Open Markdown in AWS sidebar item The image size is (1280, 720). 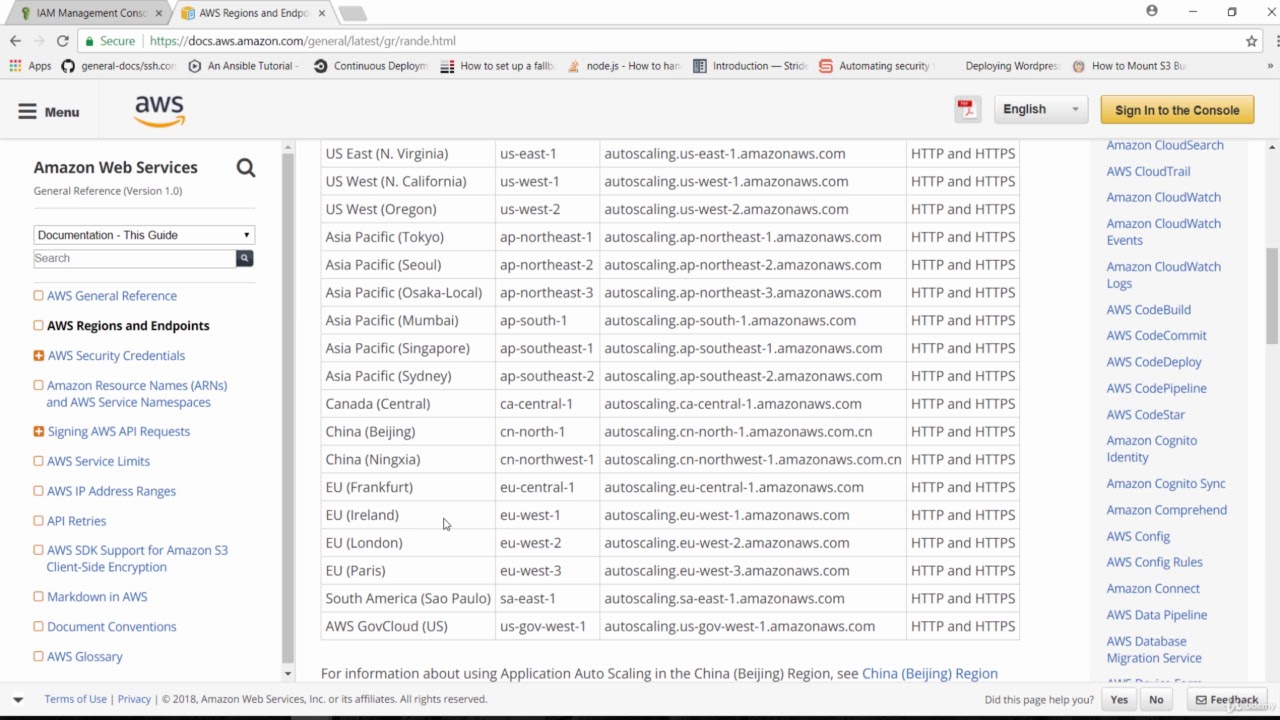pyautogui.click(x=97, y=597)
